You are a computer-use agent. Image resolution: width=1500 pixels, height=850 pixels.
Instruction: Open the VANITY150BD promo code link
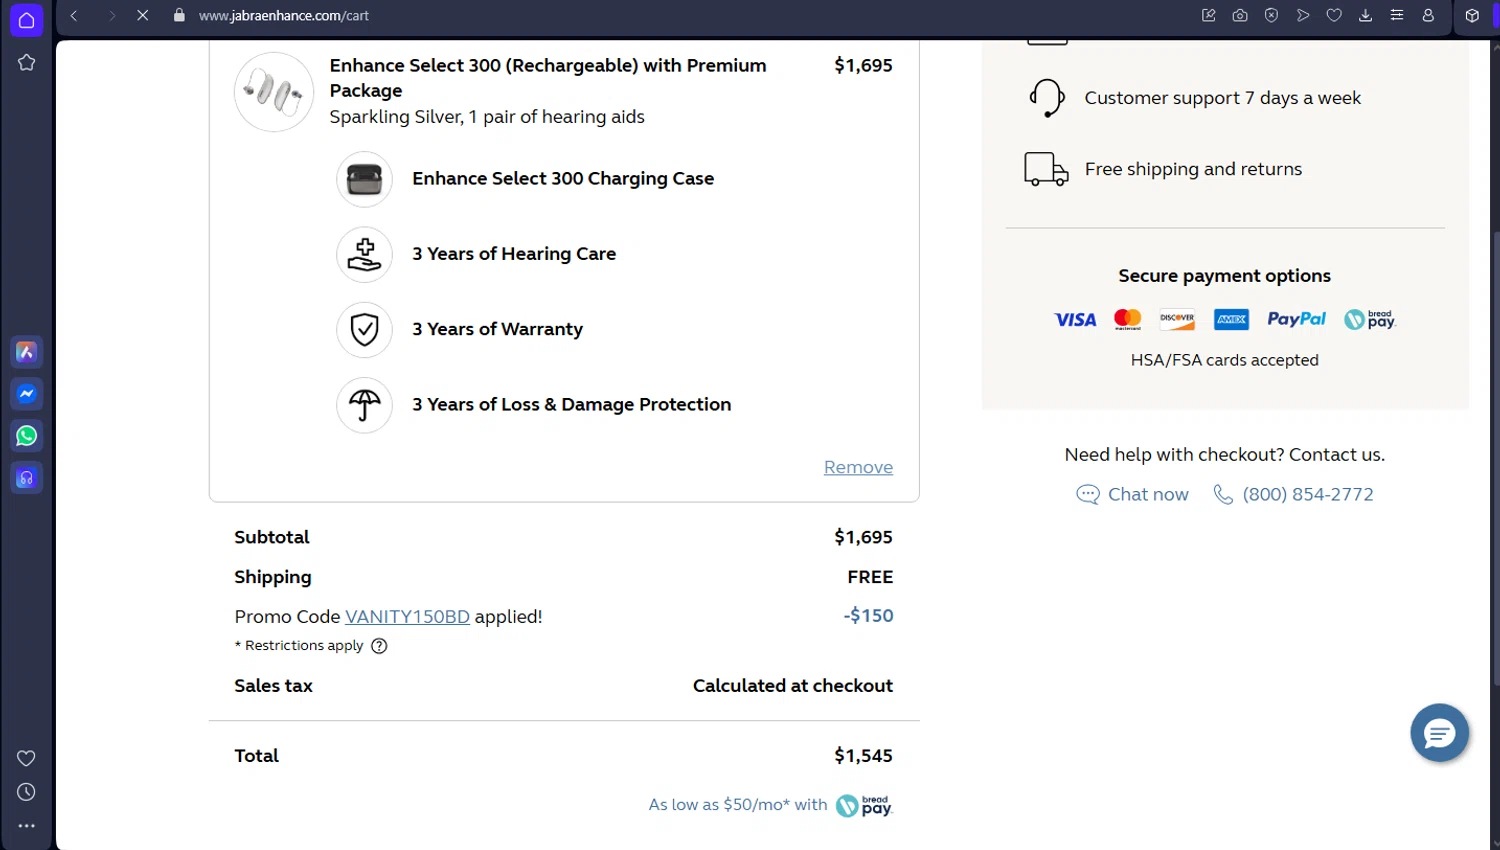407,617
